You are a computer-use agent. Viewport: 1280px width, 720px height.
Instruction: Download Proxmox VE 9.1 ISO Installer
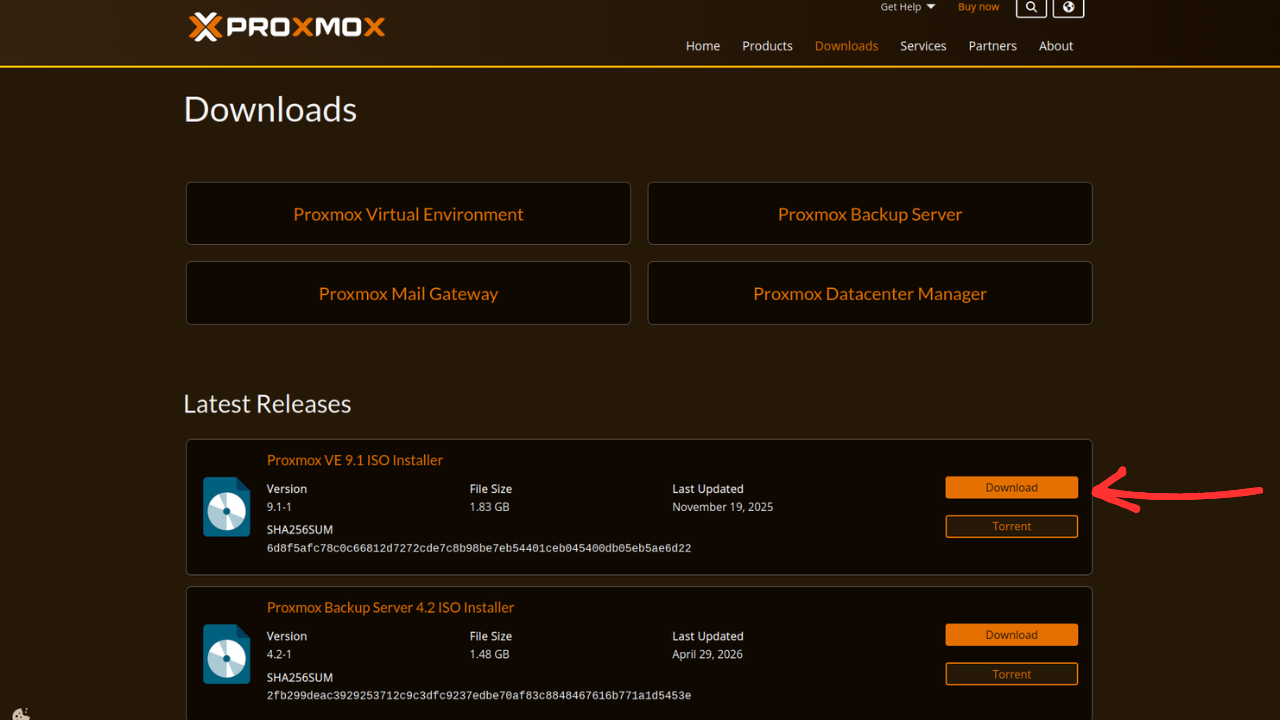(1011, 488)
